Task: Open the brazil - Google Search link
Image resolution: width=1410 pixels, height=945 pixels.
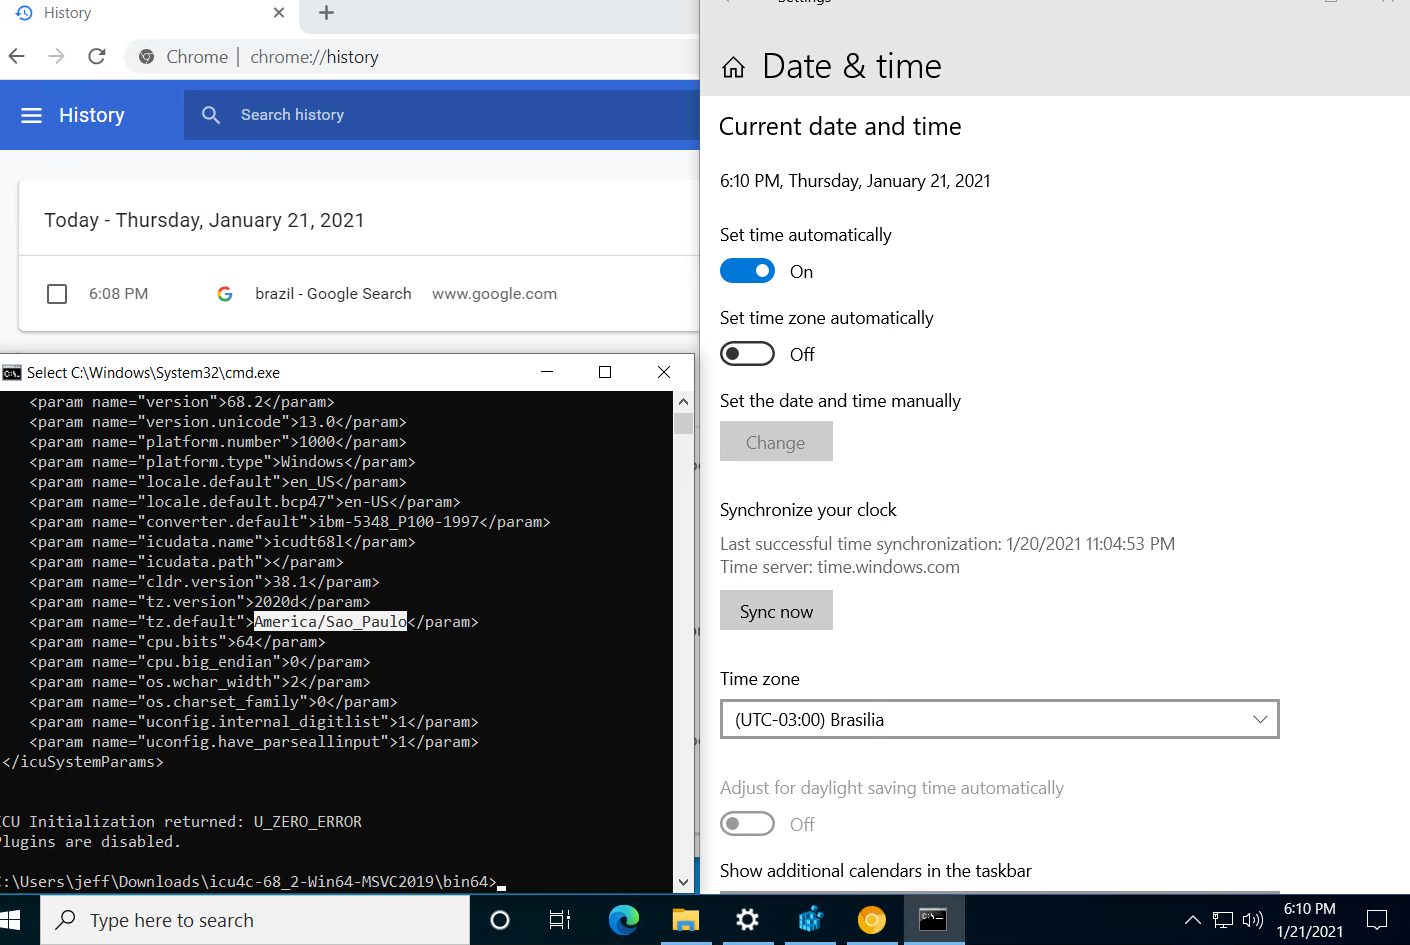Action: coord(333,294)
